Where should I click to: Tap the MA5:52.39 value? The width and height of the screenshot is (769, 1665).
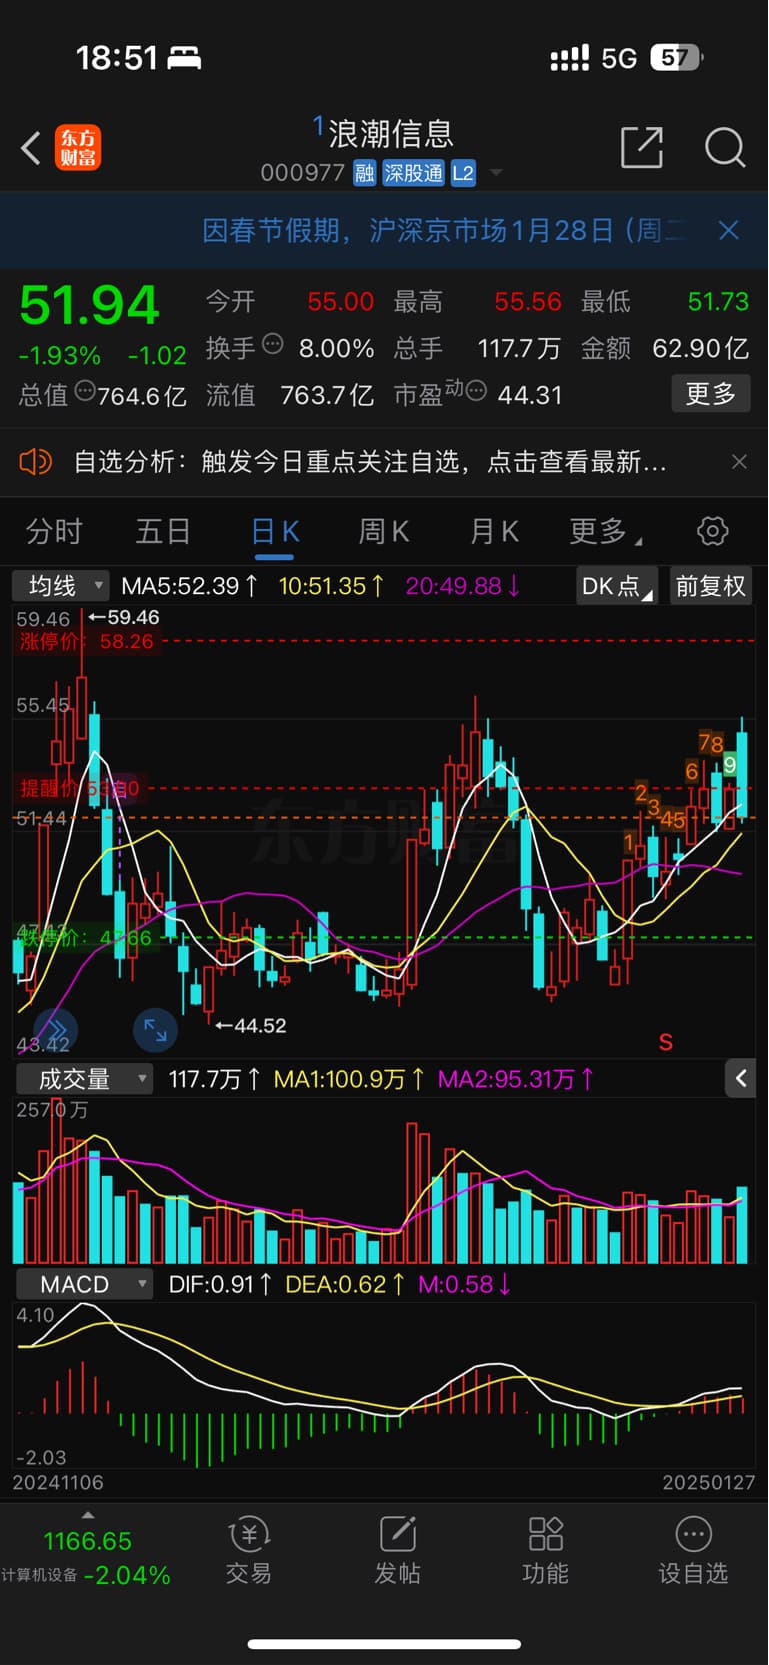click(x=189, y=586)
